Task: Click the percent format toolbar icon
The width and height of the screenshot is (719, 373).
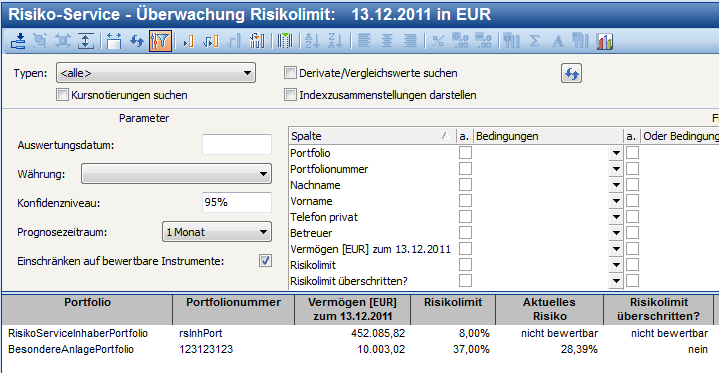Action: coord(438,41)
